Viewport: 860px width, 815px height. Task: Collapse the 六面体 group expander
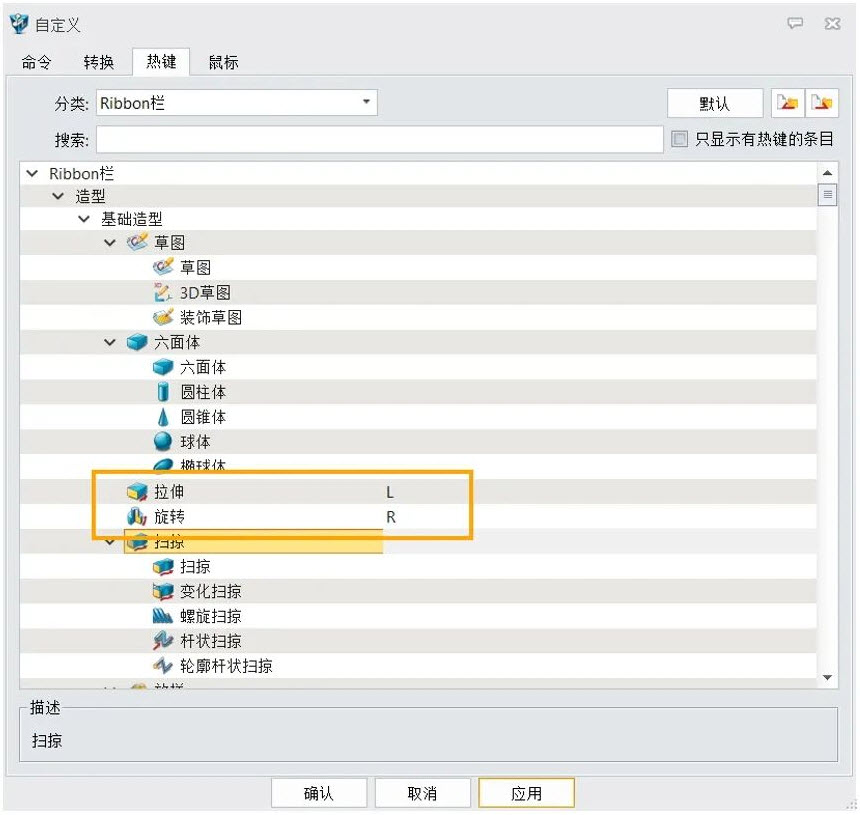click(110, 343)
